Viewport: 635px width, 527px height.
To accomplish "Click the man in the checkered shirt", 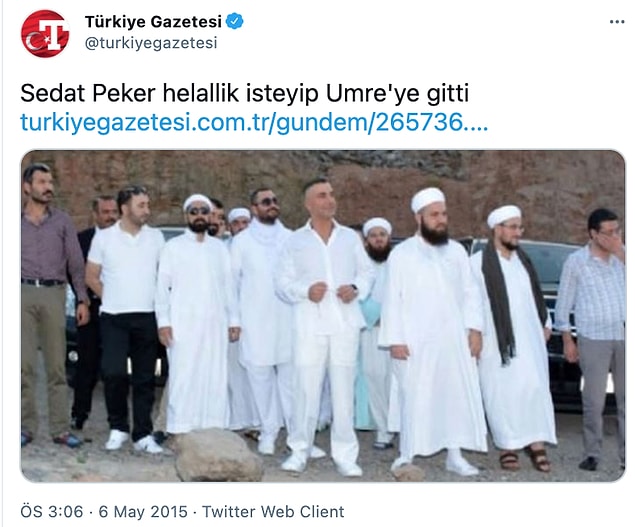I will point(591,338).
